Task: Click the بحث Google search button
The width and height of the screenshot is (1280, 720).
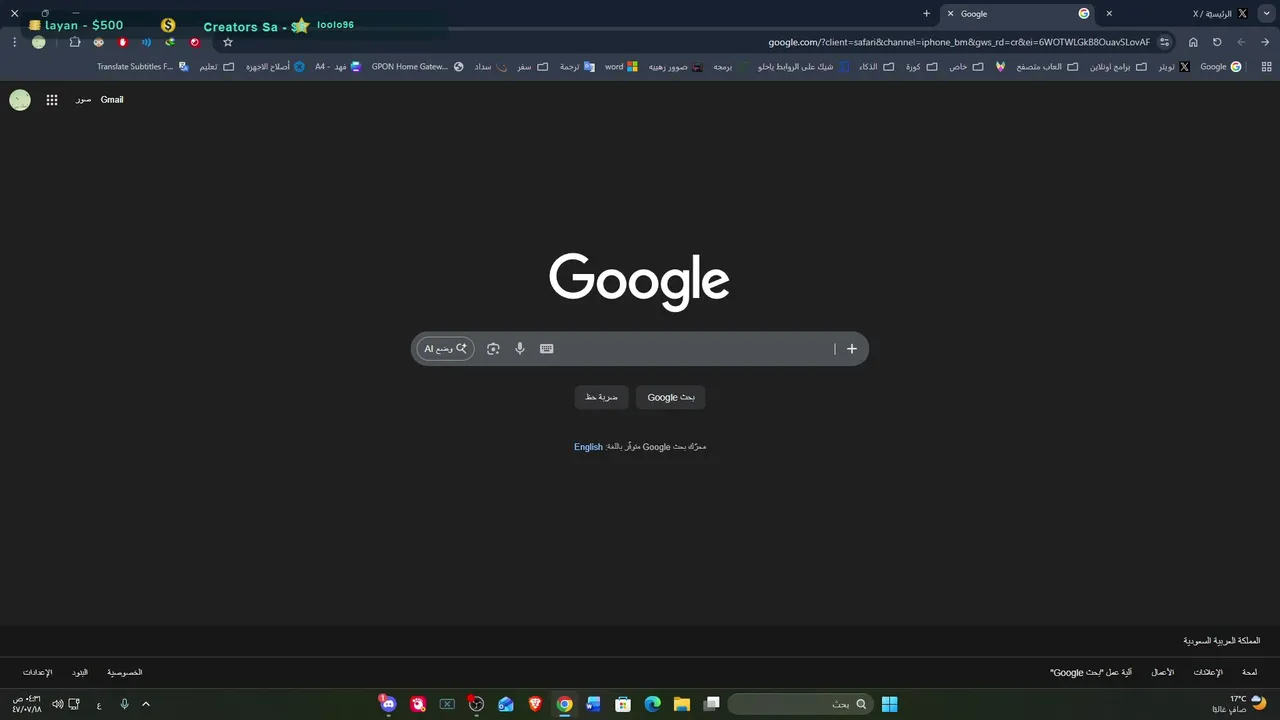Action: tap(671, 397)
